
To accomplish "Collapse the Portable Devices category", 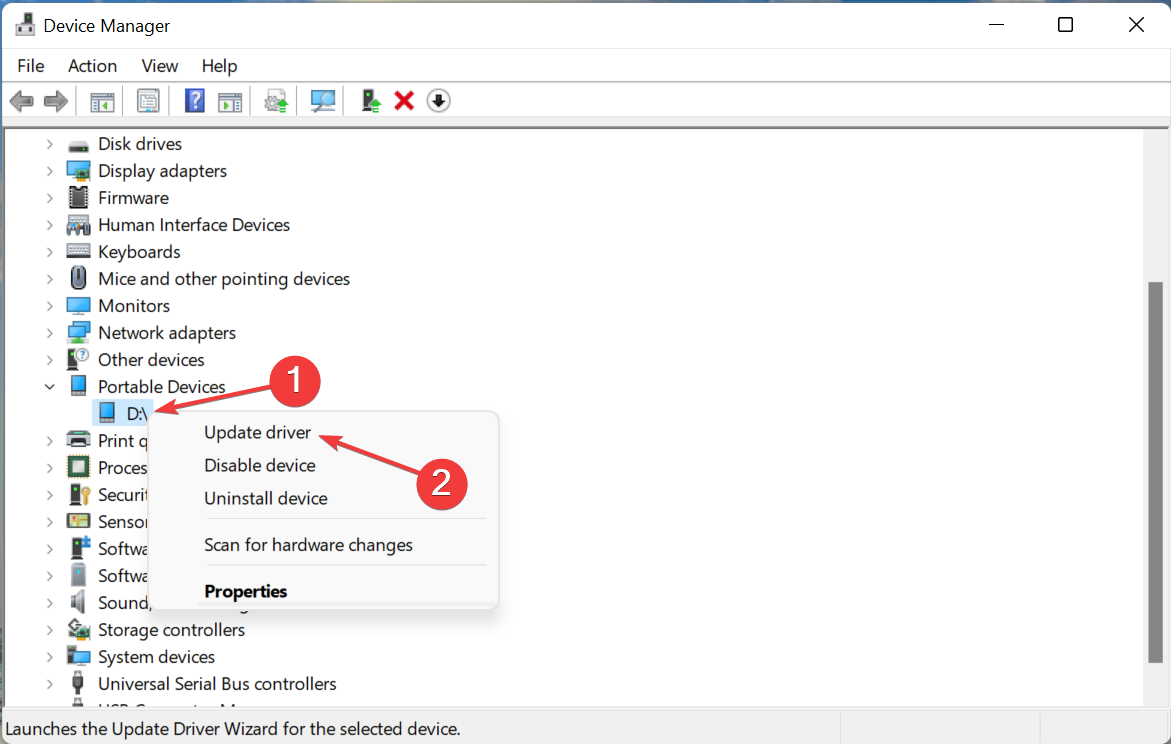I will (50, 387).
